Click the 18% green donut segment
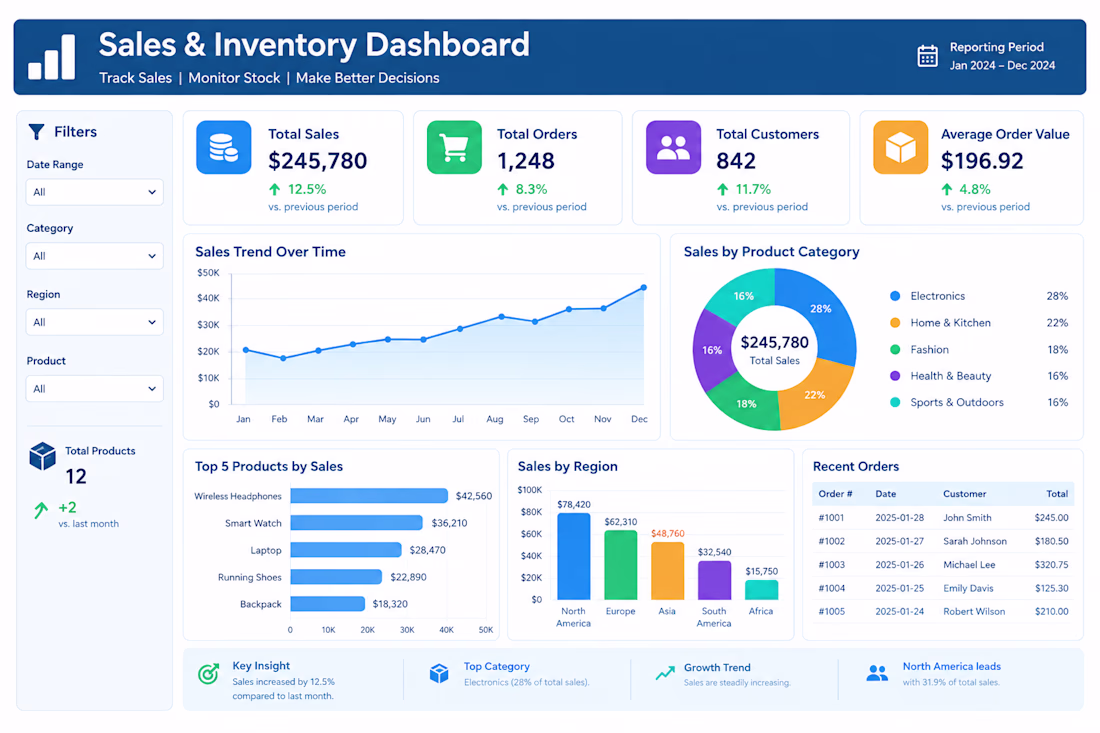 [x=744, y=404]
